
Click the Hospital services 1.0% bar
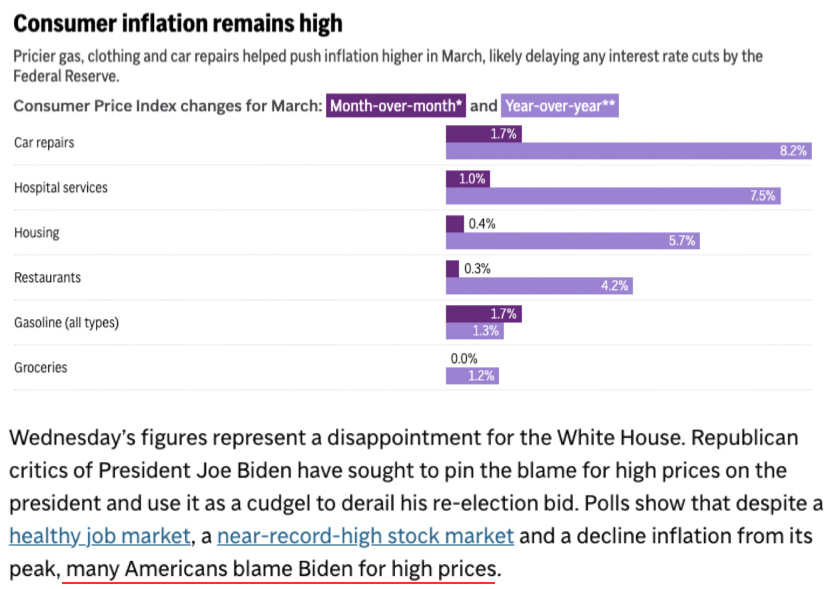point(467,179)
